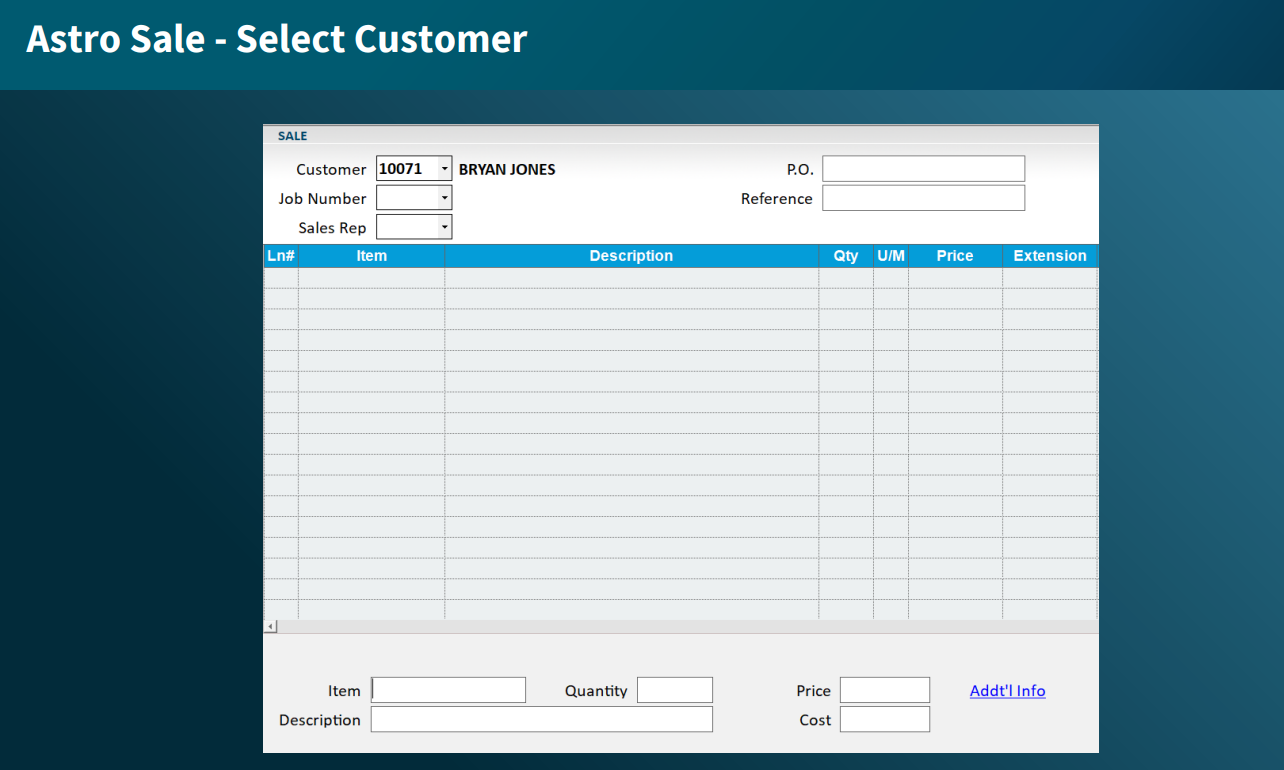Select the Description column header
The image size is (1284, 770).
pos(631,256)
